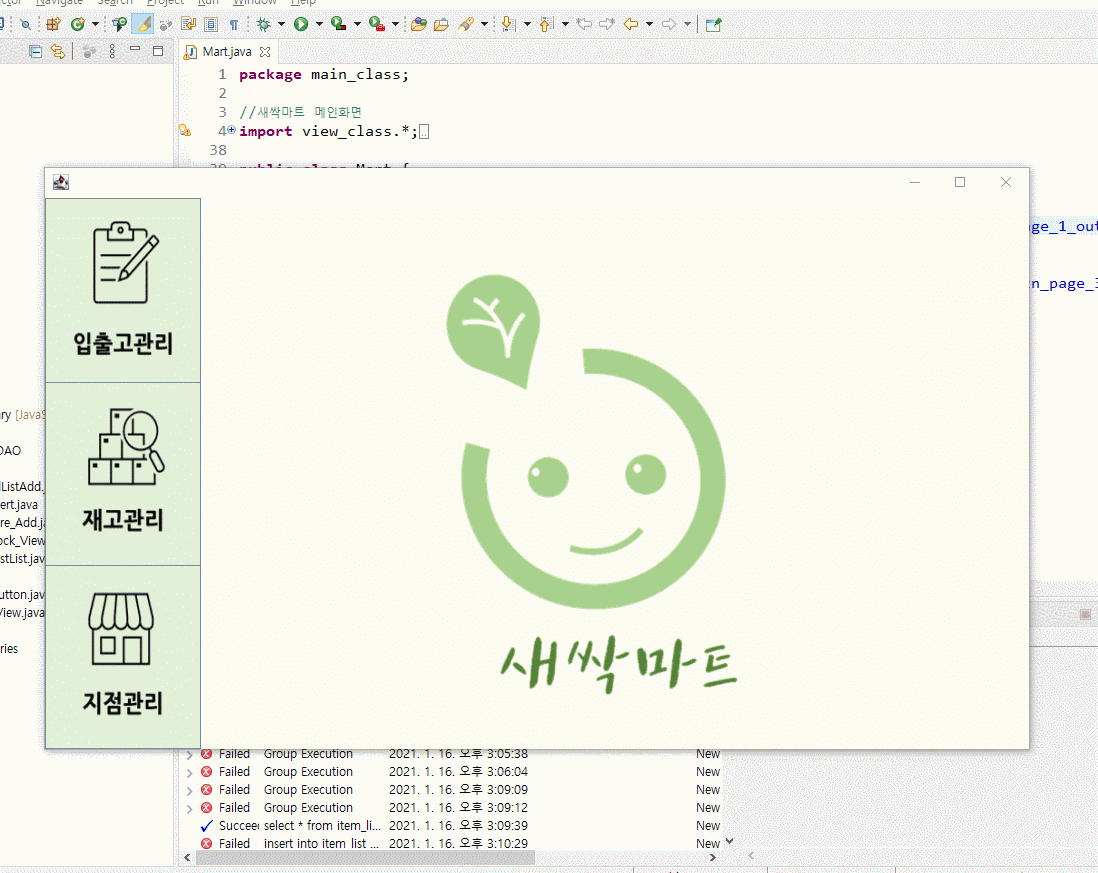
Task: Click the Debug bug icon in toolbar
Action: (264, 25)
